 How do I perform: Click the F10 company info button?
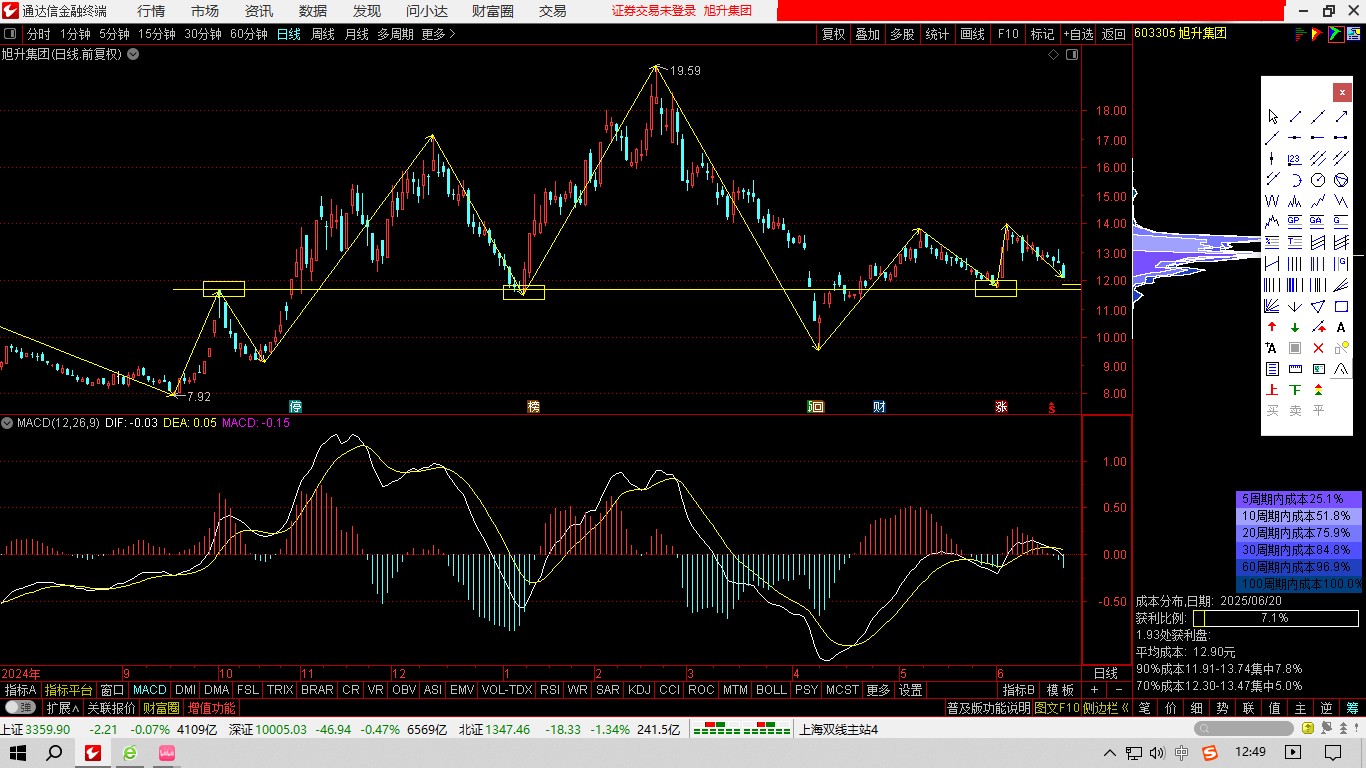1007,34
